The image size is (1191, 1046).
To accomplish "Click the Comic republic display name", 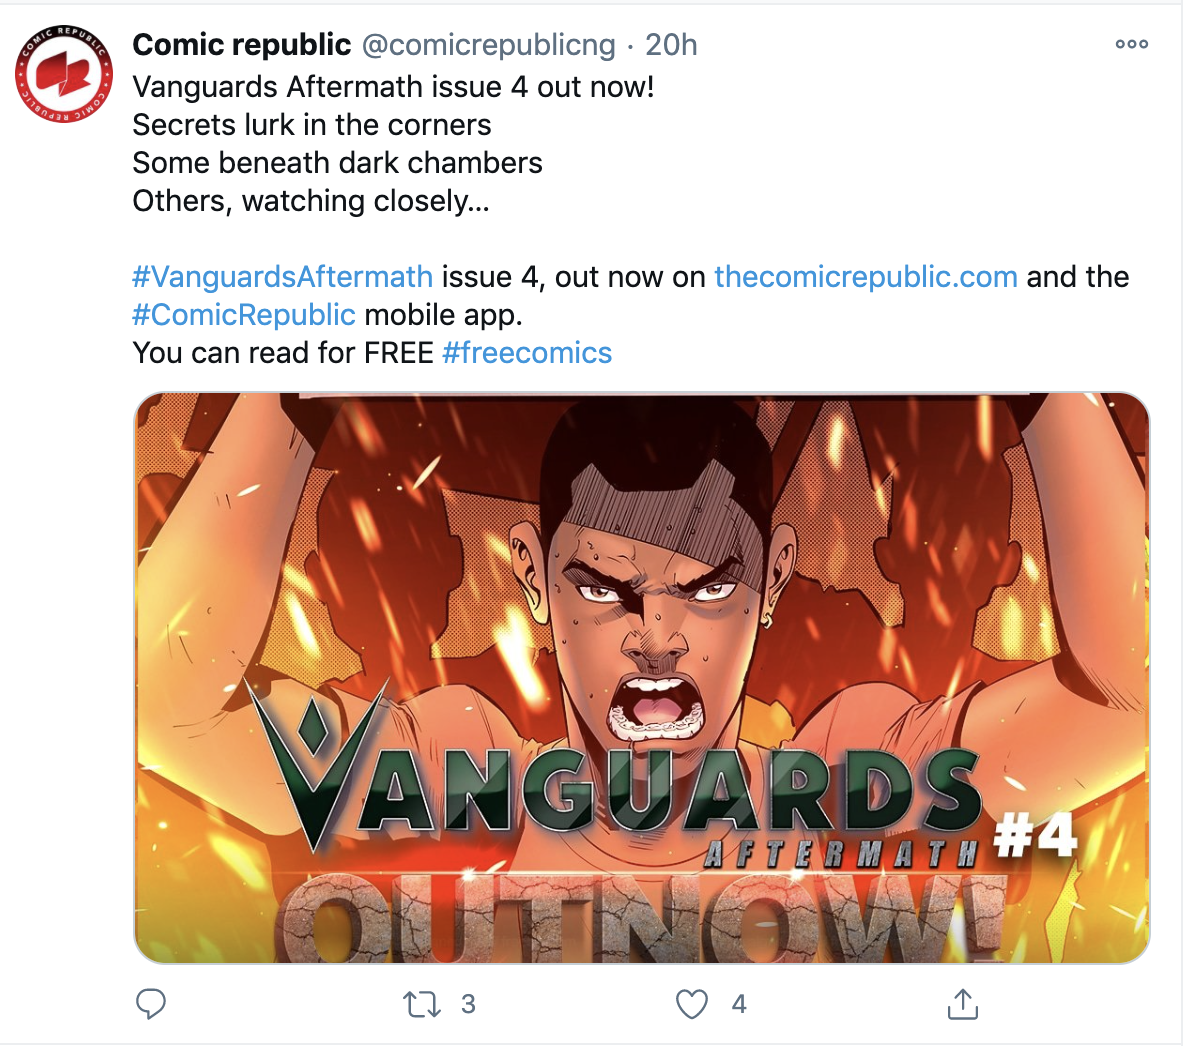I will [x=242, y=45].
